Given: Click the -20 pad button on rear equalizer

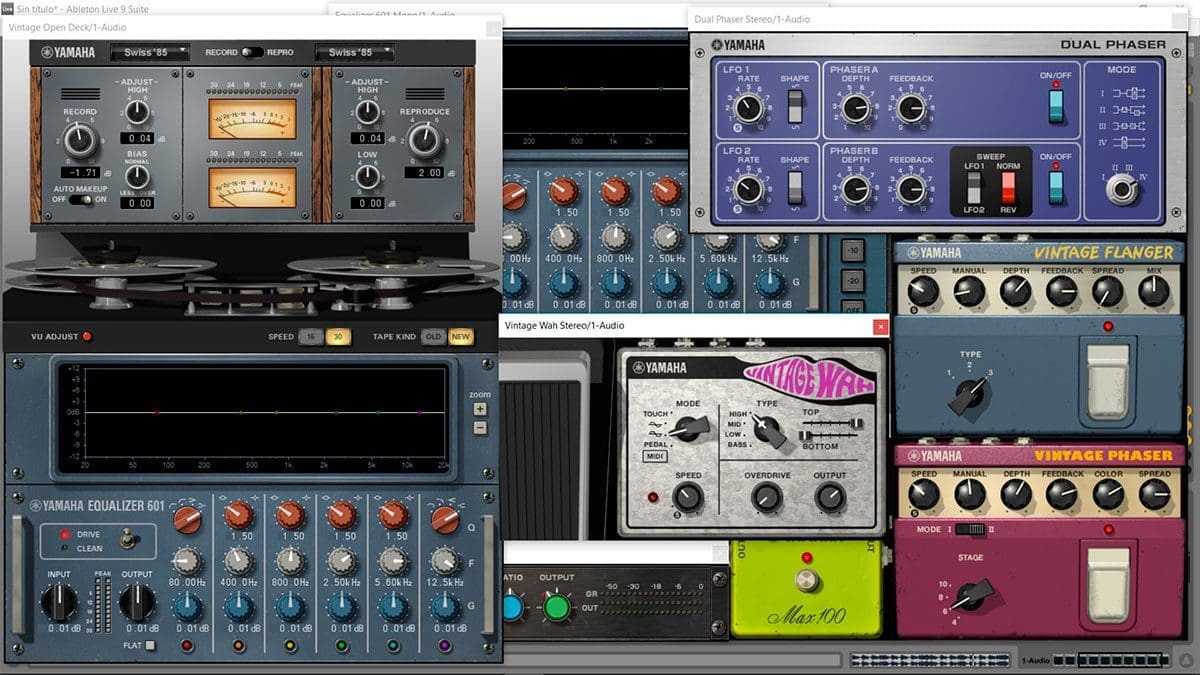Looking at the screenshot, I should coord(852,281).
